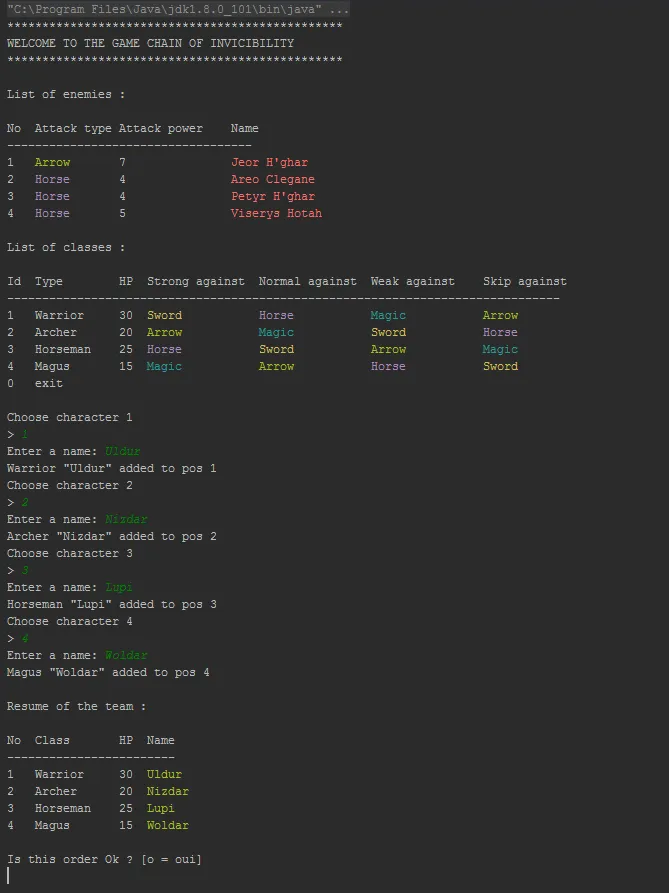Click Woldar in the team resume table
Viewport: 669px width, 893px height.
point(167,825)
